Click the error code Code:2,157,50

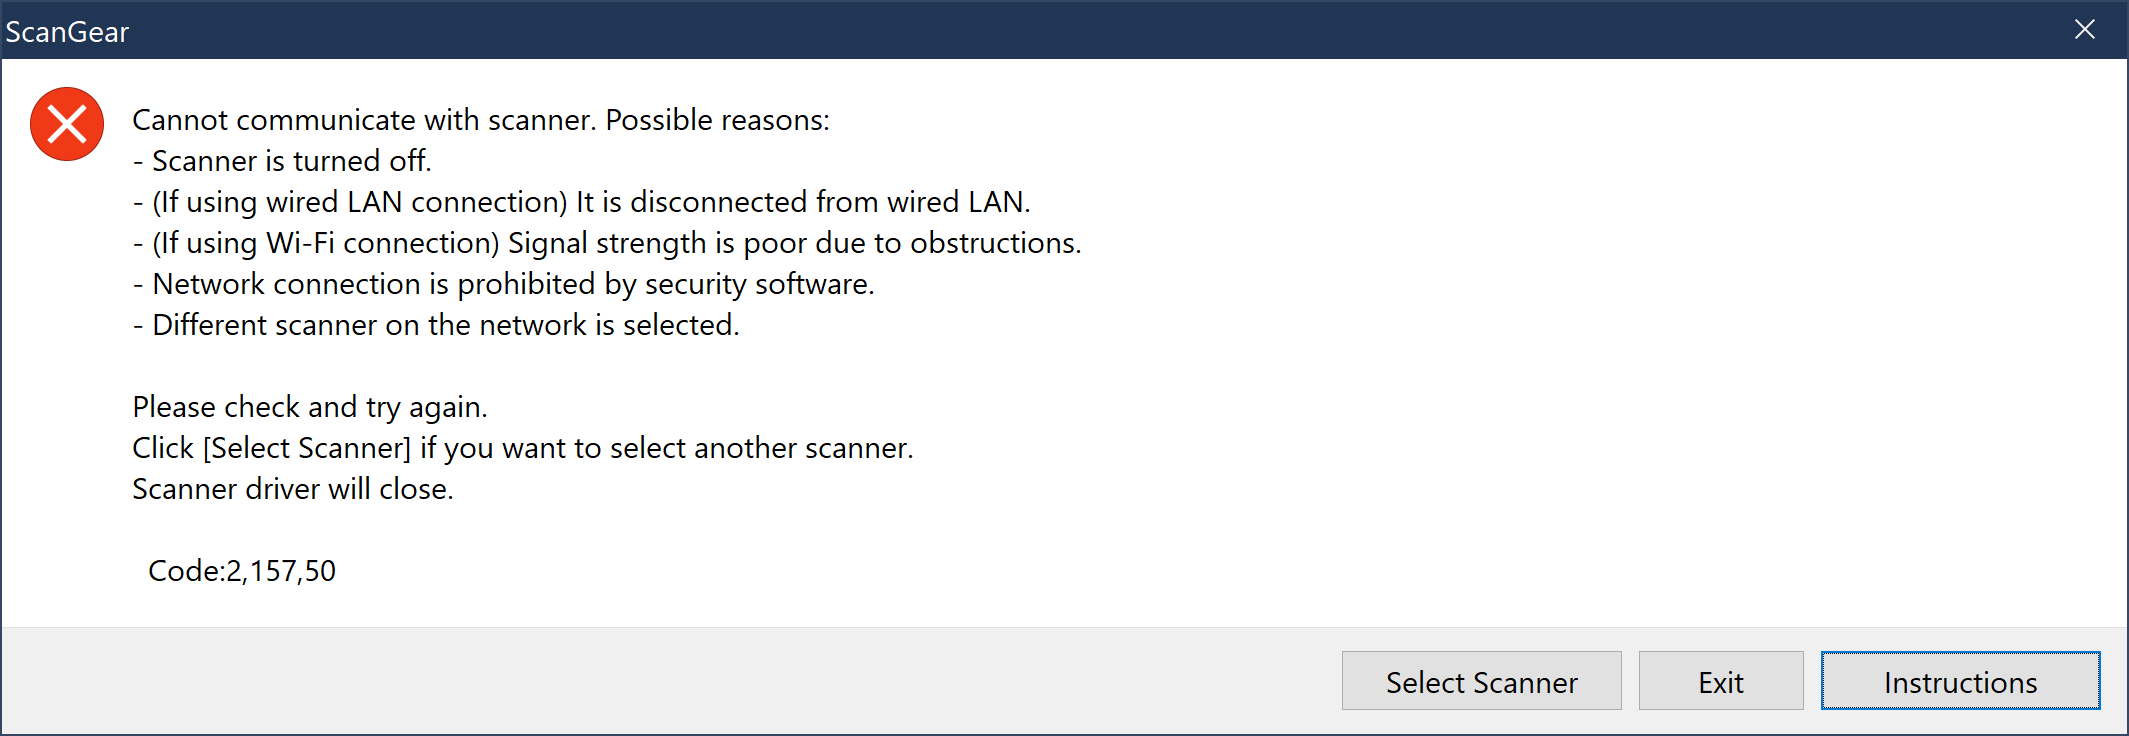click(x=242, y=571)
